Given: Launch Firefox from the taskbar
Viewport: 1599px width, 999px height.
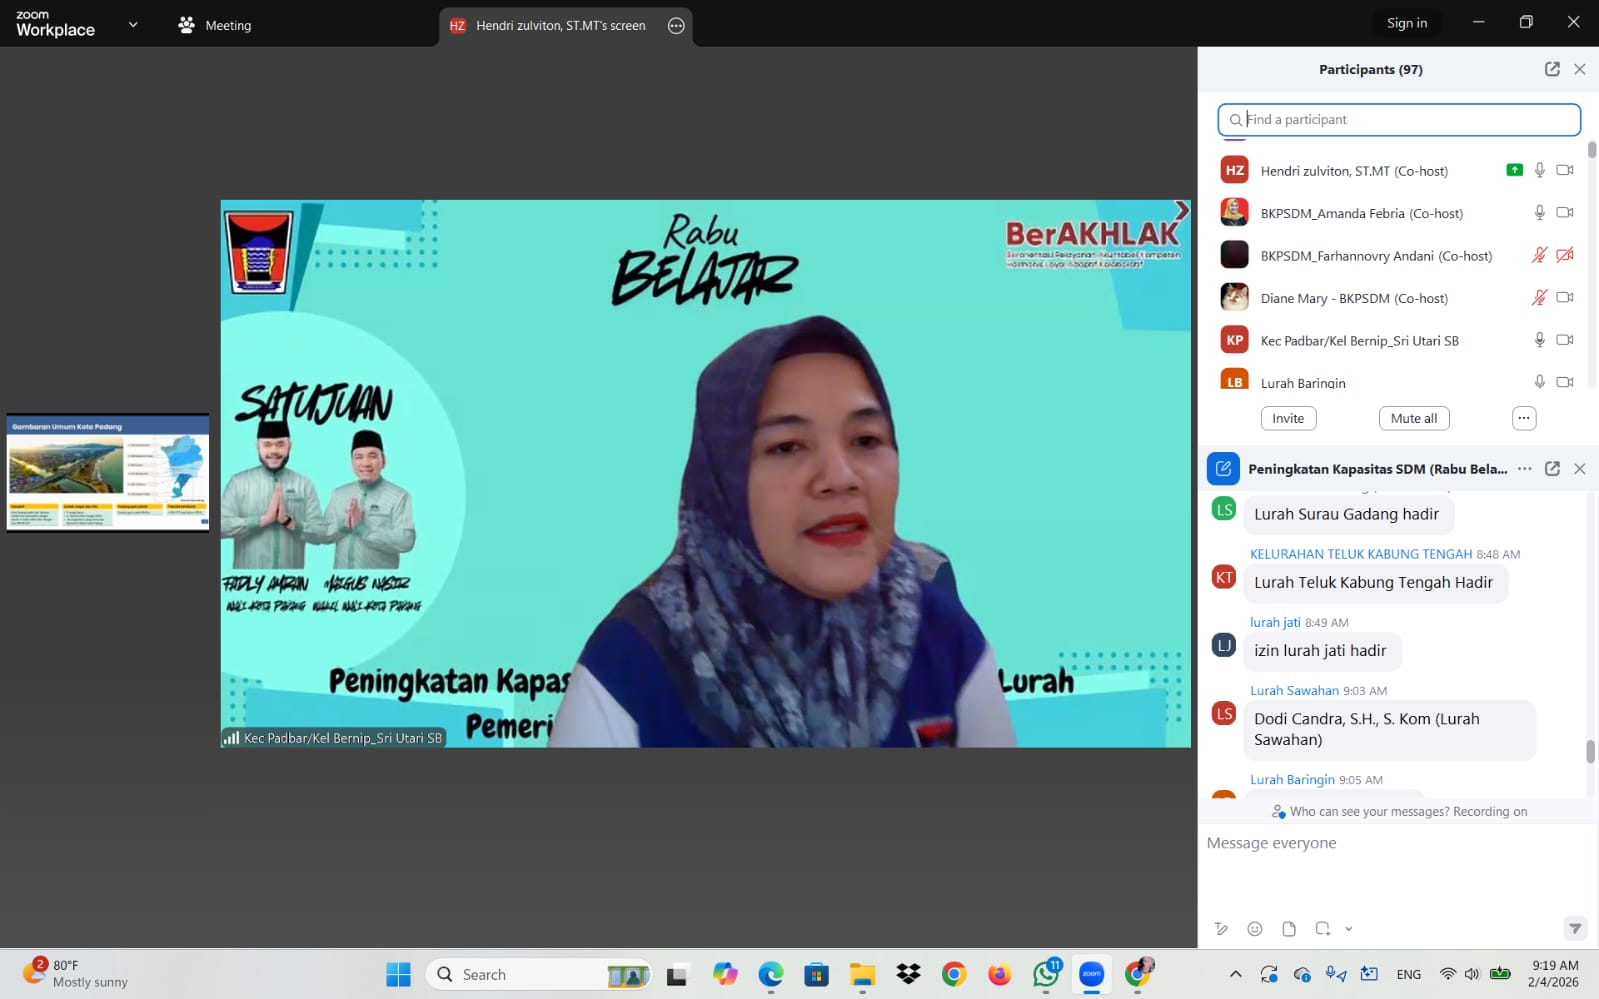Looking at the screenshot, I should (999, 974).
